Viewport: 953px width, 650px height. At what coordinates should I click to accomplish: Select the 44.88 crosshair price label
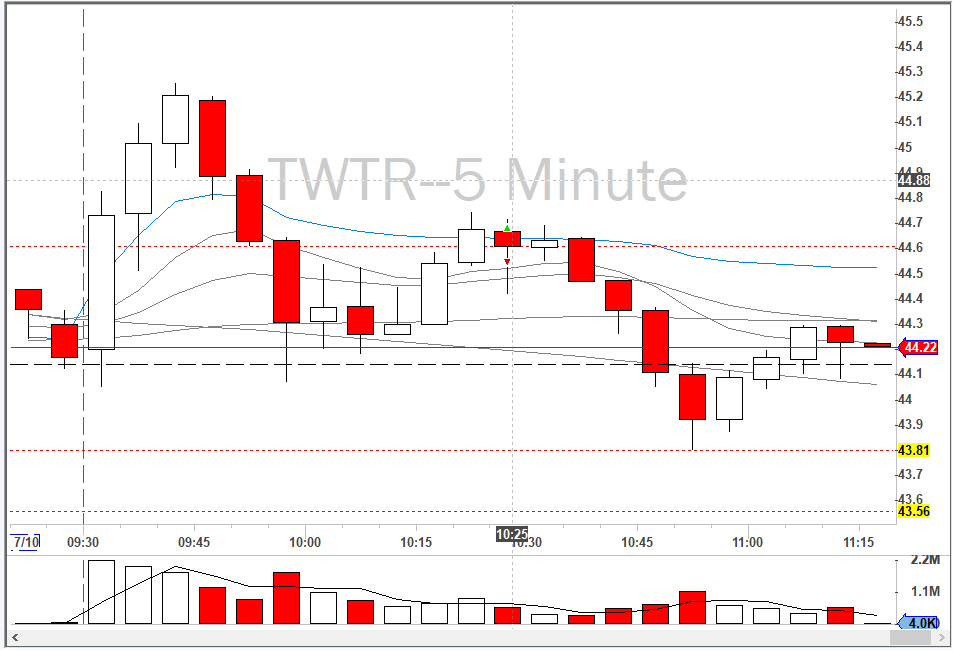[x=914, y=181]
